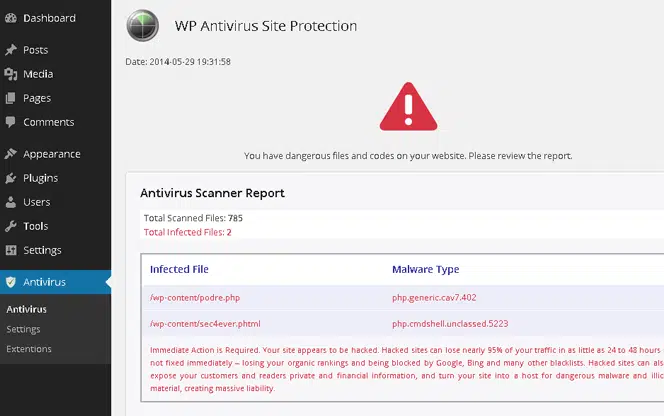The width and height of the screenshot is (664, 416).
Task: Click the Pages icon in sidebar
Action: click(x=11, y=98)
